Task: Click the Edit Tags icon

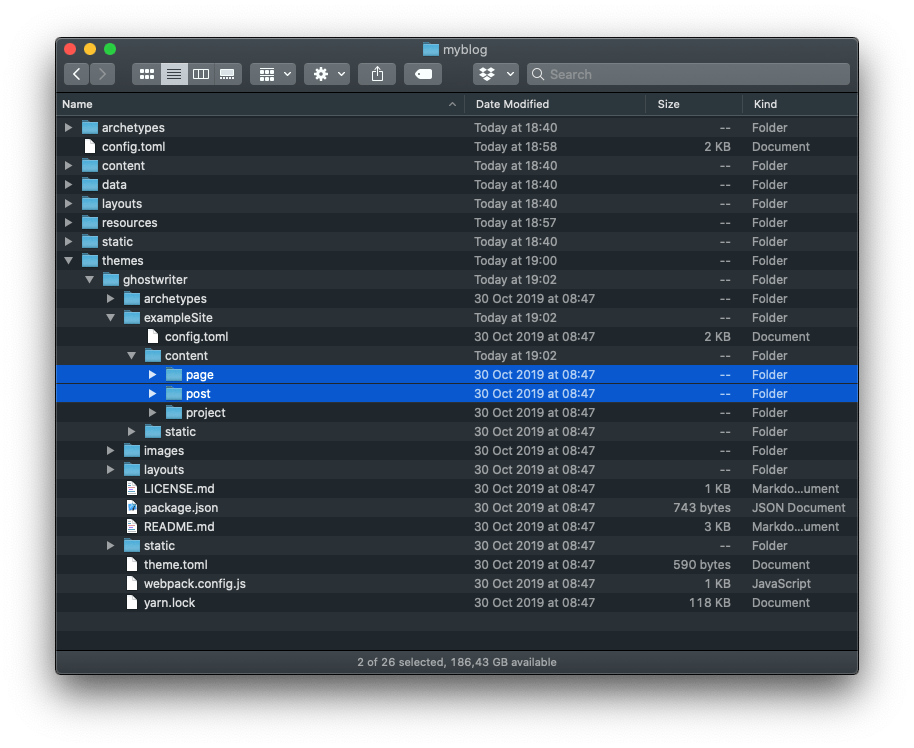Action: [423, 74]
